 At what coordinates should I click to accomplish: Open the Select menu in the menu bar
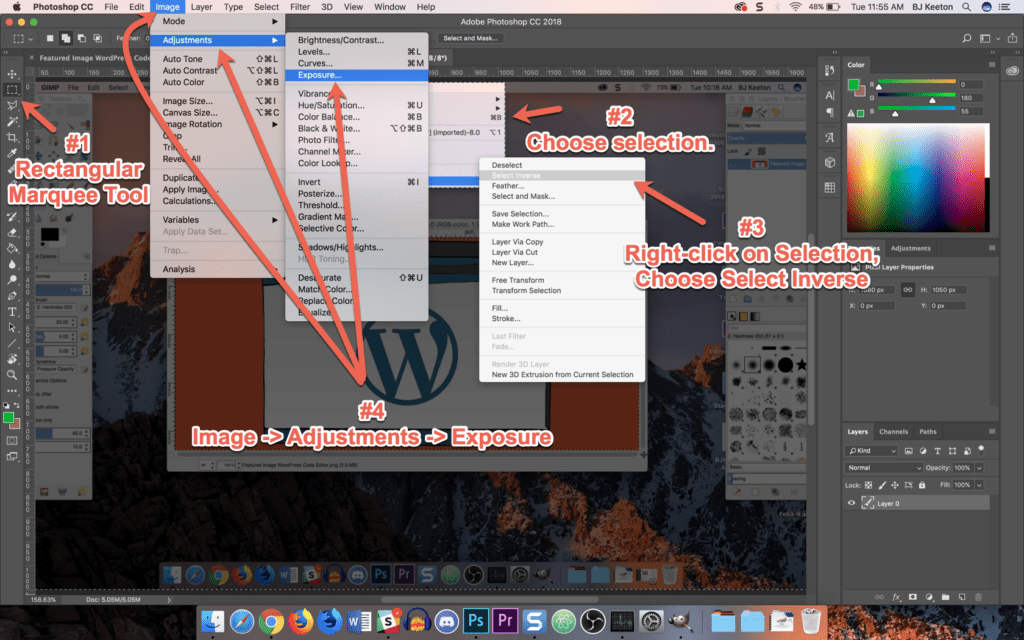266,7
